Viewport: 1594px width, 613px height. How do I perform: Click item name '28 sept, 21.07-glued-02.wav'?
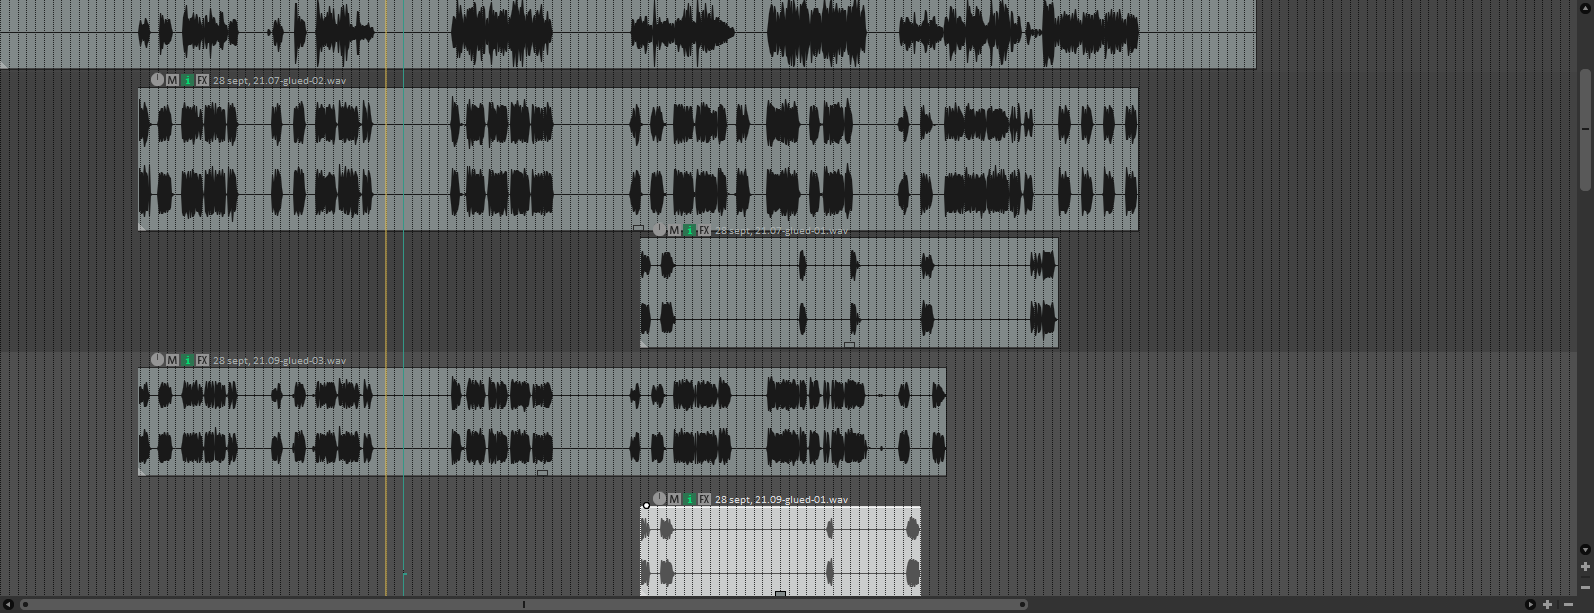279,80
